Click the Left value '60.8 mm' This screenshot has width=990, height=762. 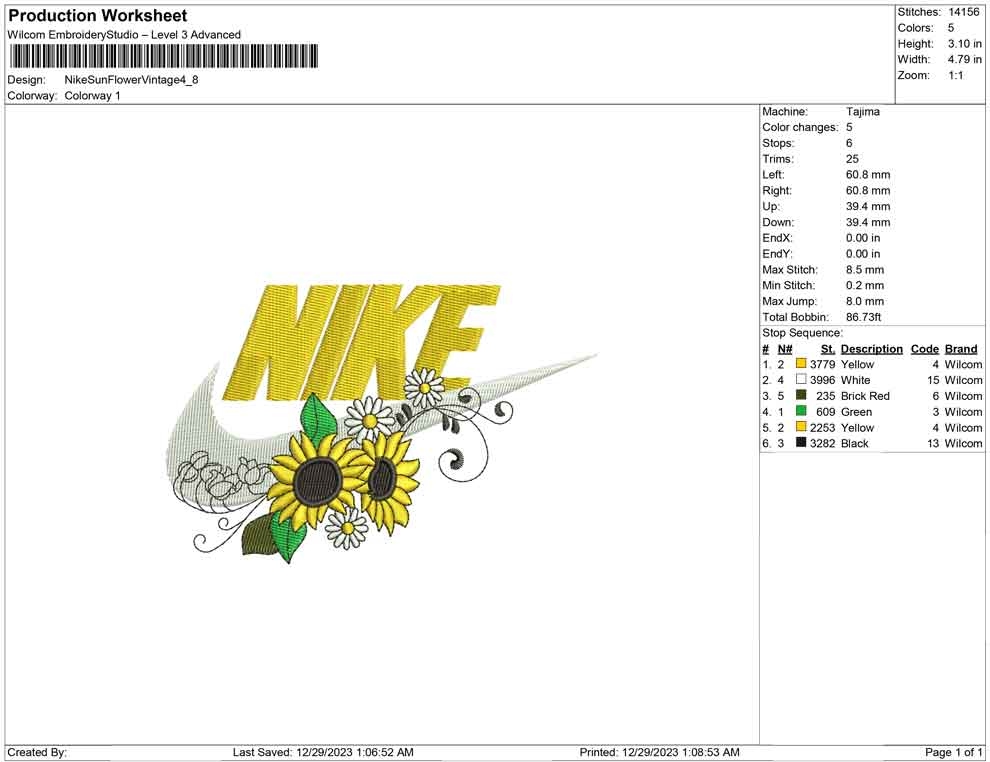point(868,175)
